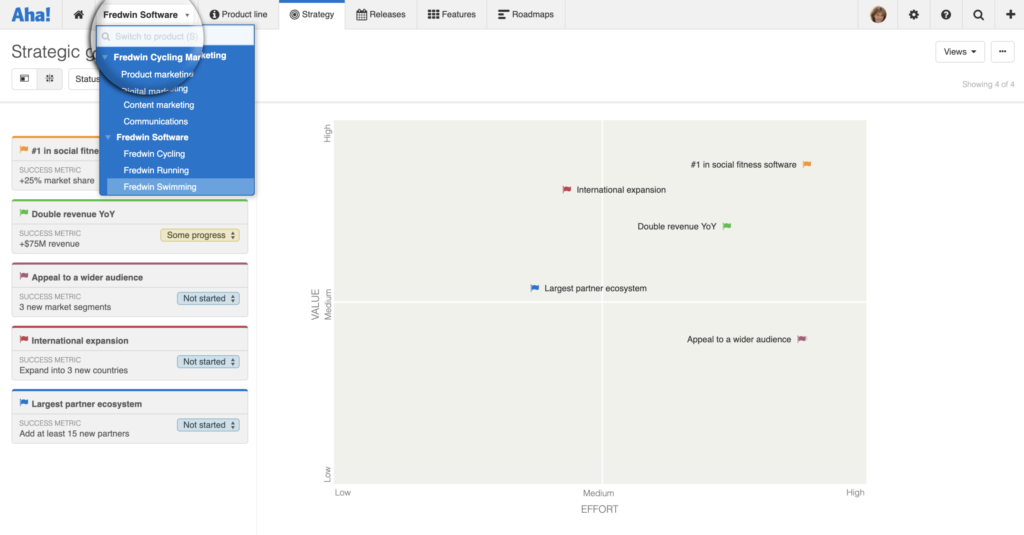Open International expansion Not started dropdown
This screenshot has height=535, width=1024.
(x=208, y=362)
